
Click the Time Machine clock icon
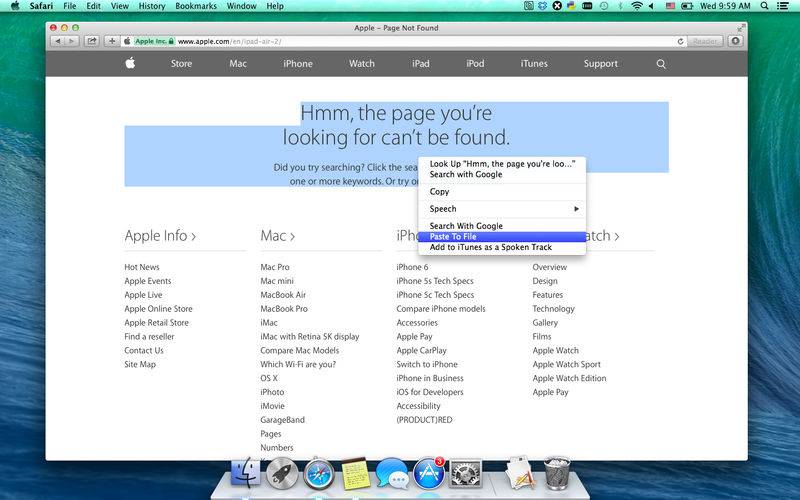pos(604,6)
